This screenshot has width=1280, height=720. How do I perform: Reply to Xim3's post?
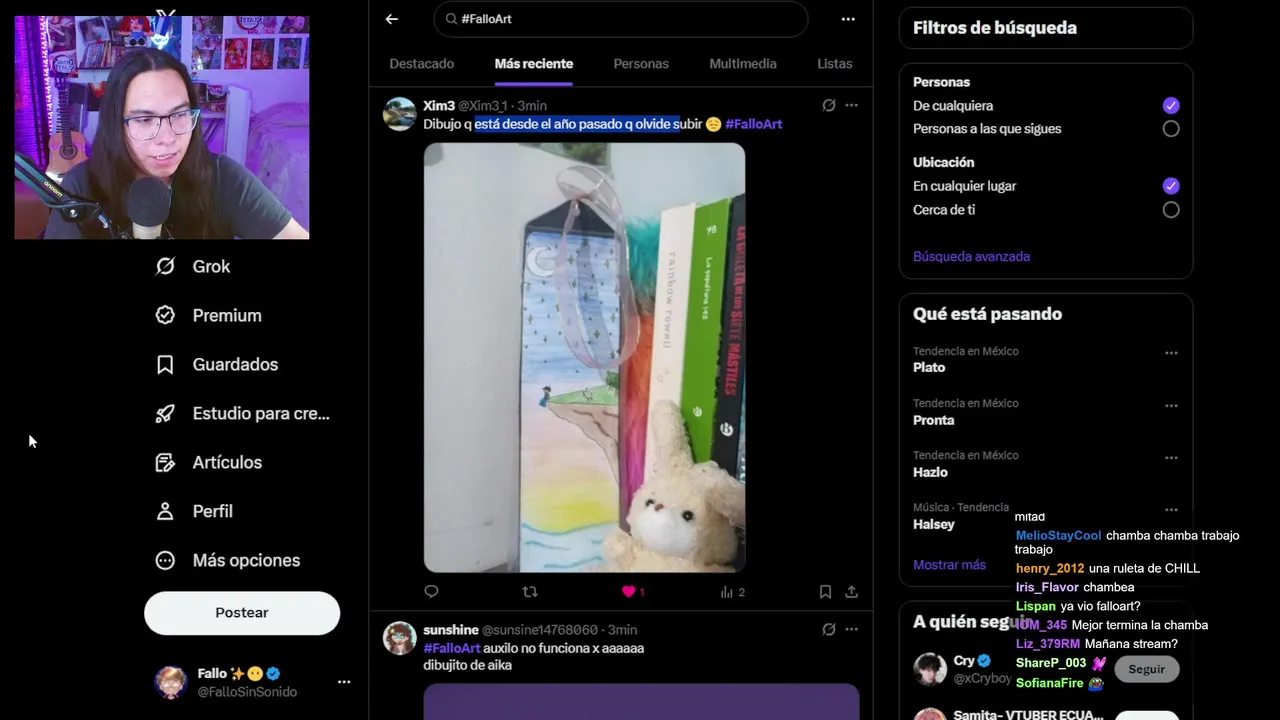pyautogui.click(x=431, y=592)
